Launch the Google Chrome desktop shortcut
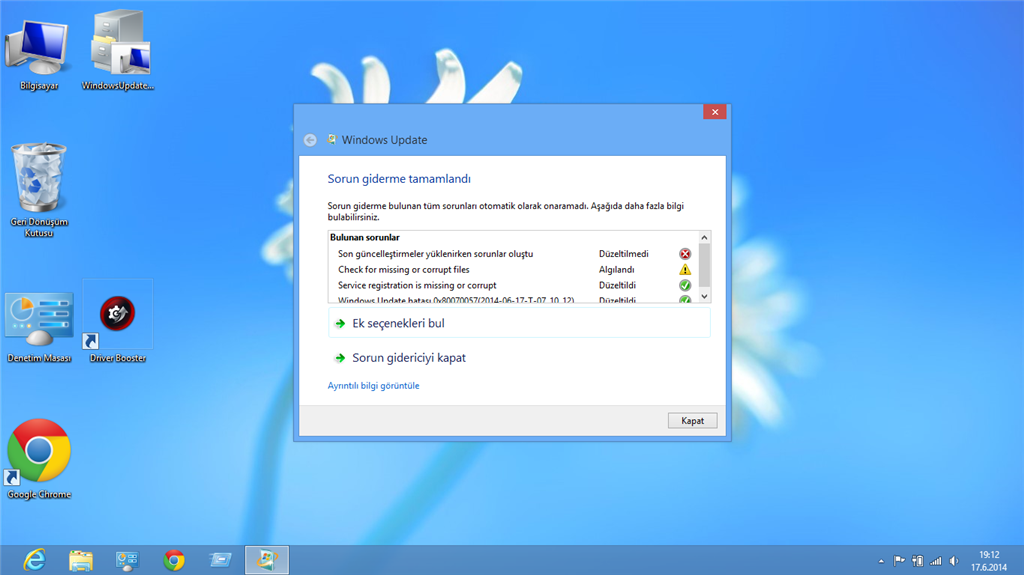 click(x=39, y=459)
